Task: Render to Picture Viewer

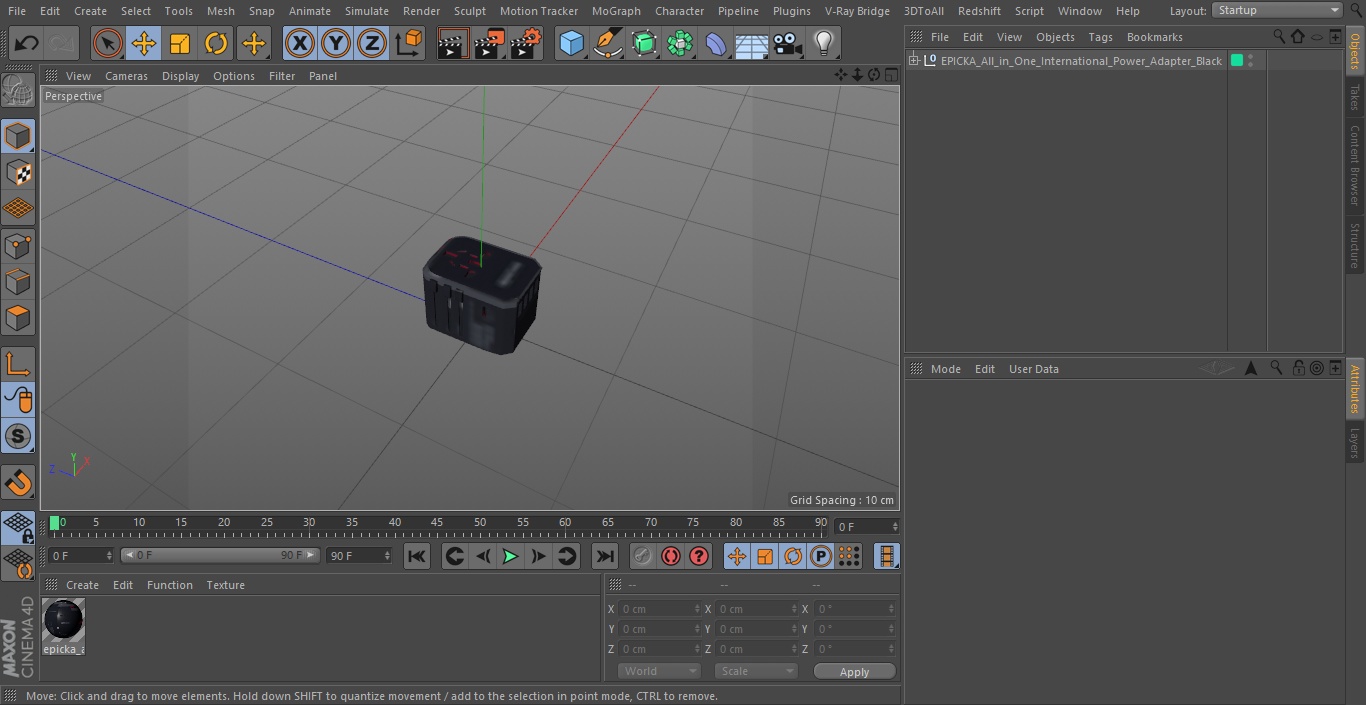Action: click(489, 43)
